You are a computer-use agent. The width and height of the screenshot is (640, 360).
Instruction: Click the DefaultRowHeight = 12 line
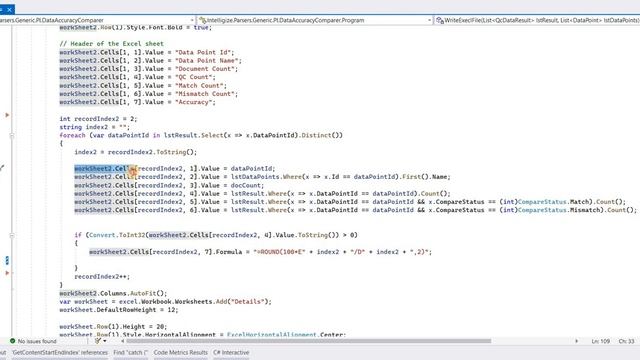tap(119, 310)
